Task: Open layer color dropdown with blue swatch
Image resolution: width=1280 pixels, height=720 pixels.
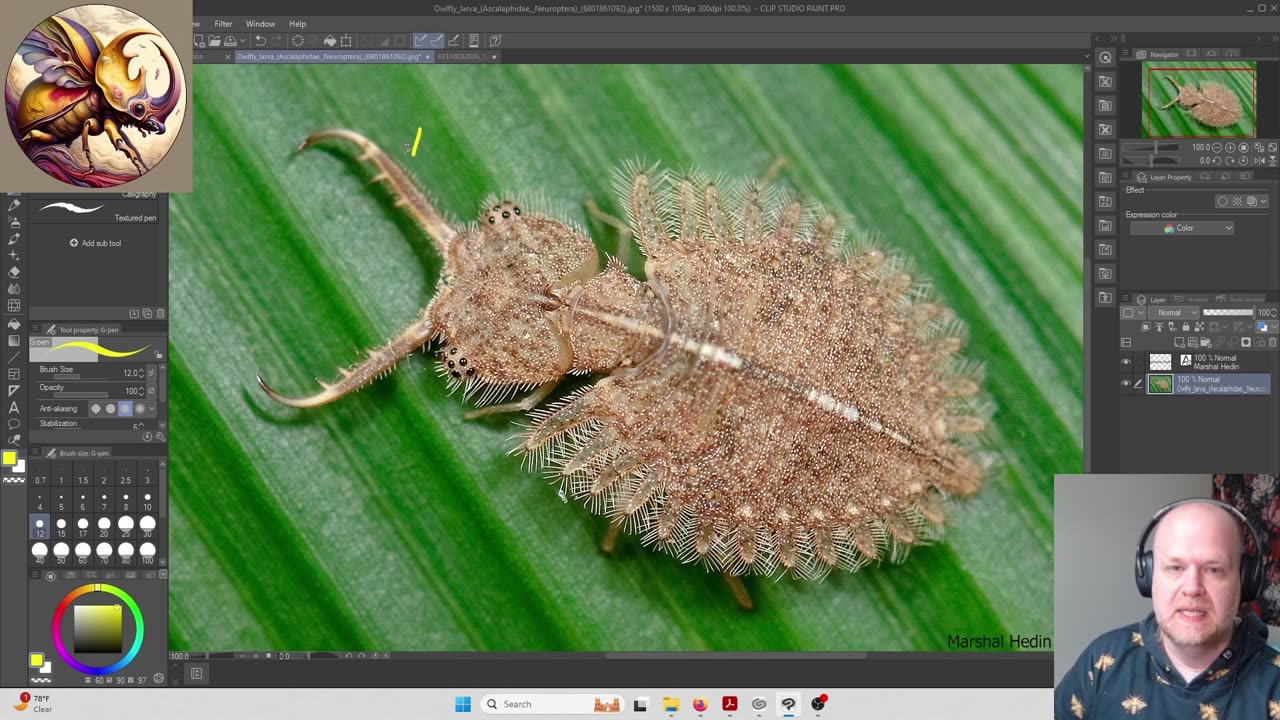Action: [x=1267, y=327]
